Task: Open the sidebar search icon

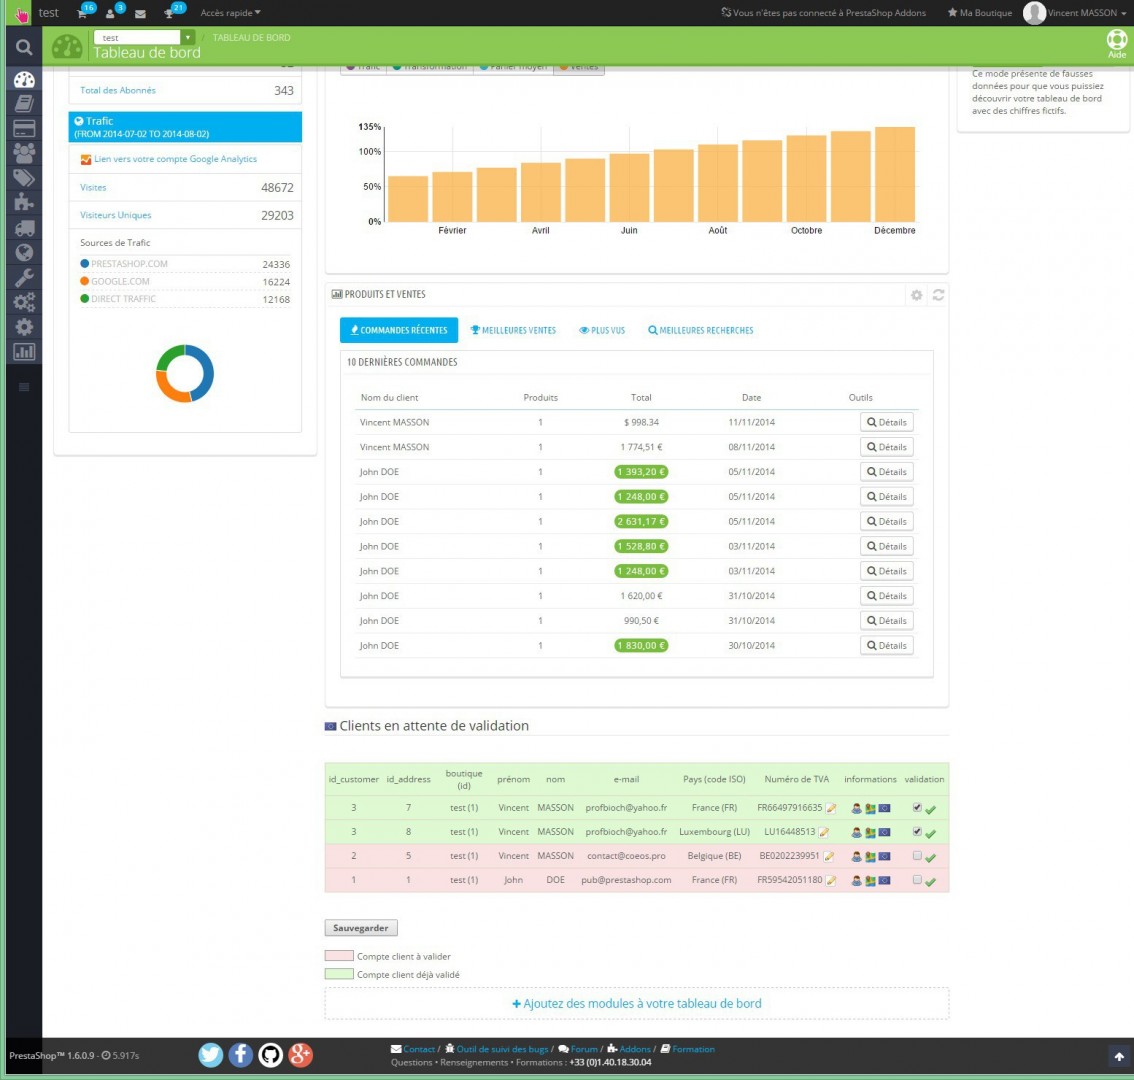Action: tap(24, 47)
